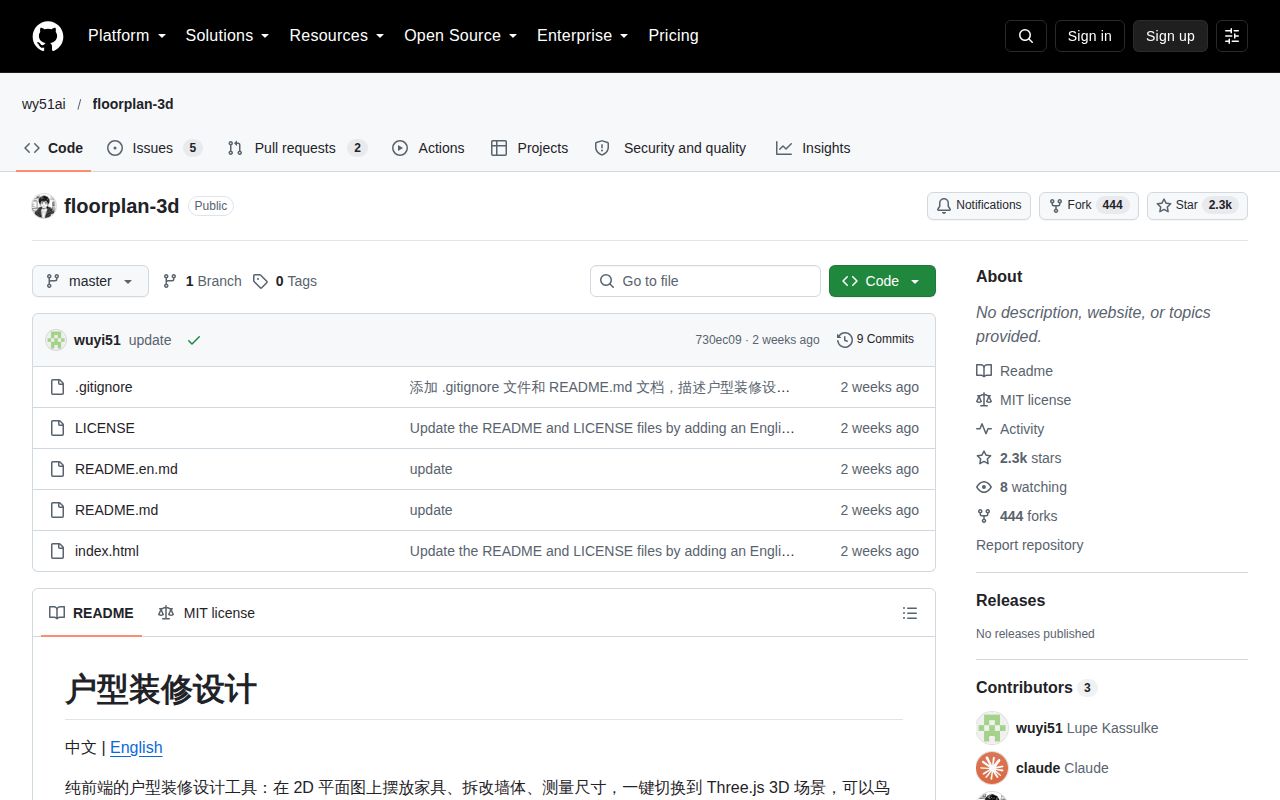Open the Platform navigation menu

point(127,36)
